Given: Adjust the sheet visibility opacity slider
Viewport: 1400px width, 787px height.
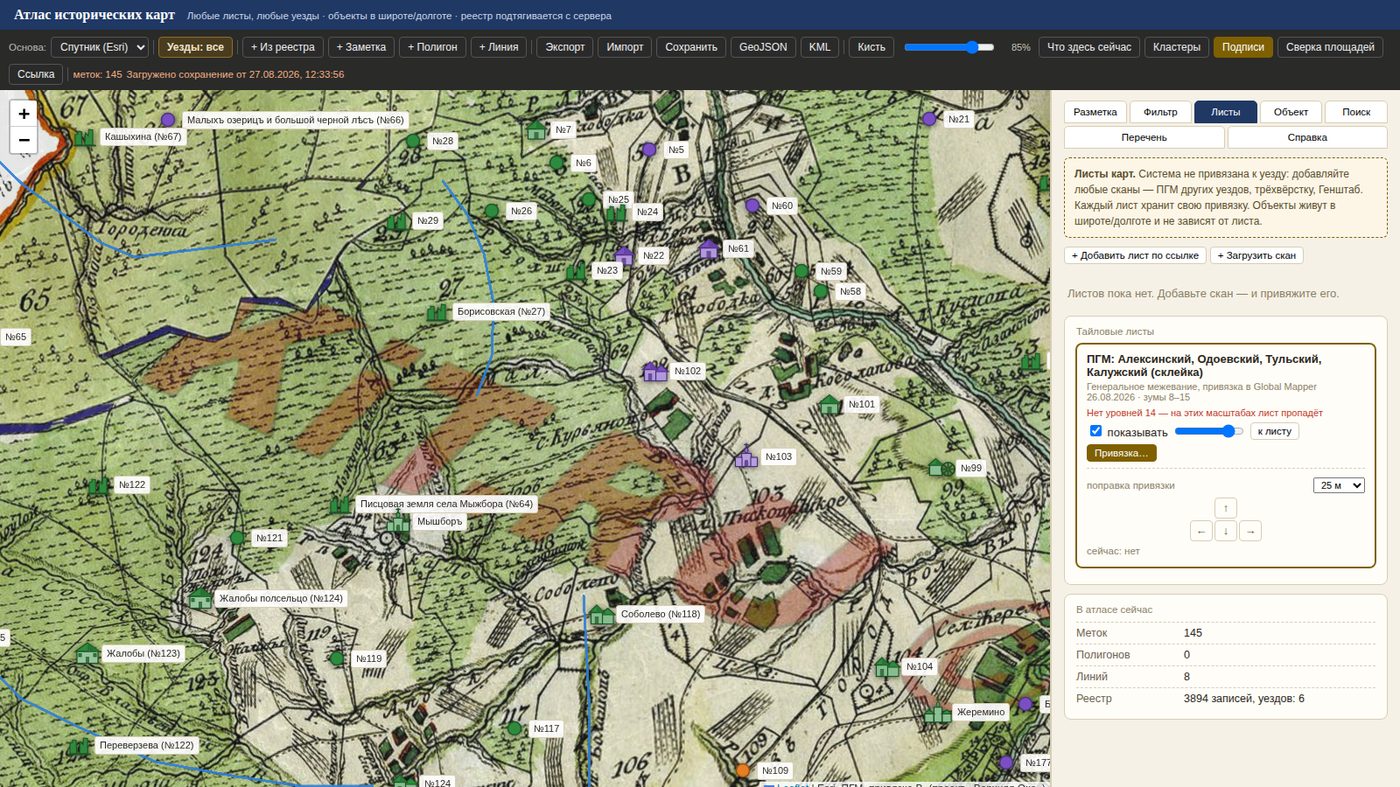Looking at the screenshot, I should (1209, 431).
